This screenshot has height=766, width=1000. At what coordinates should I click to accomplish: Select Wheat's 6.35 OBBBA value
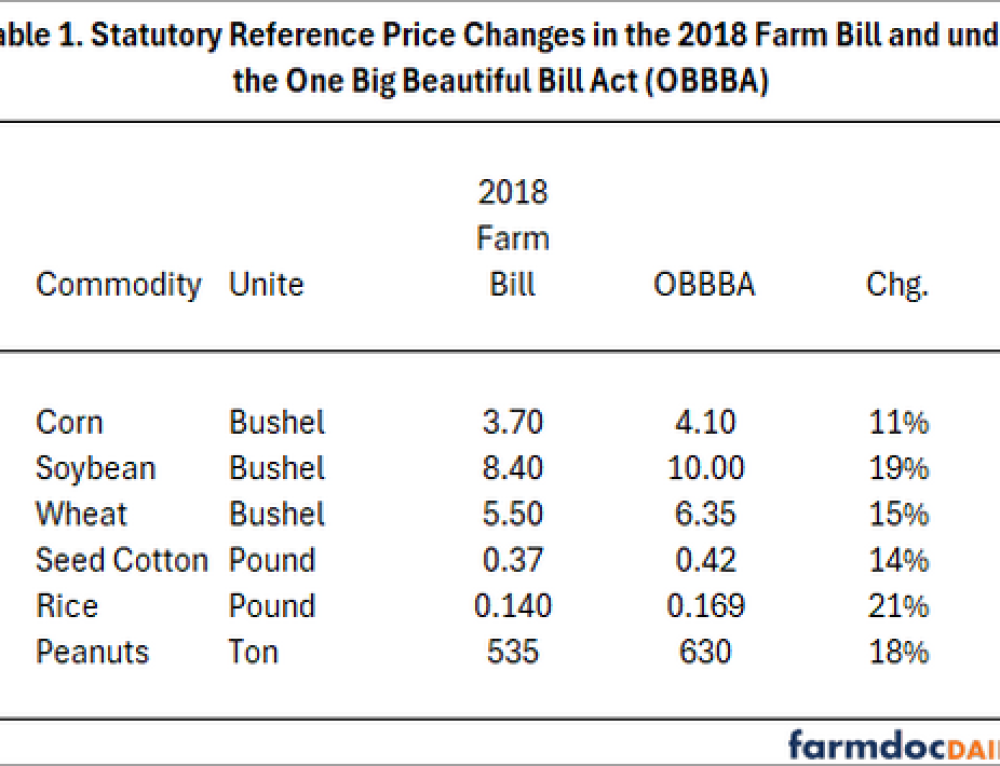point(705,514)
